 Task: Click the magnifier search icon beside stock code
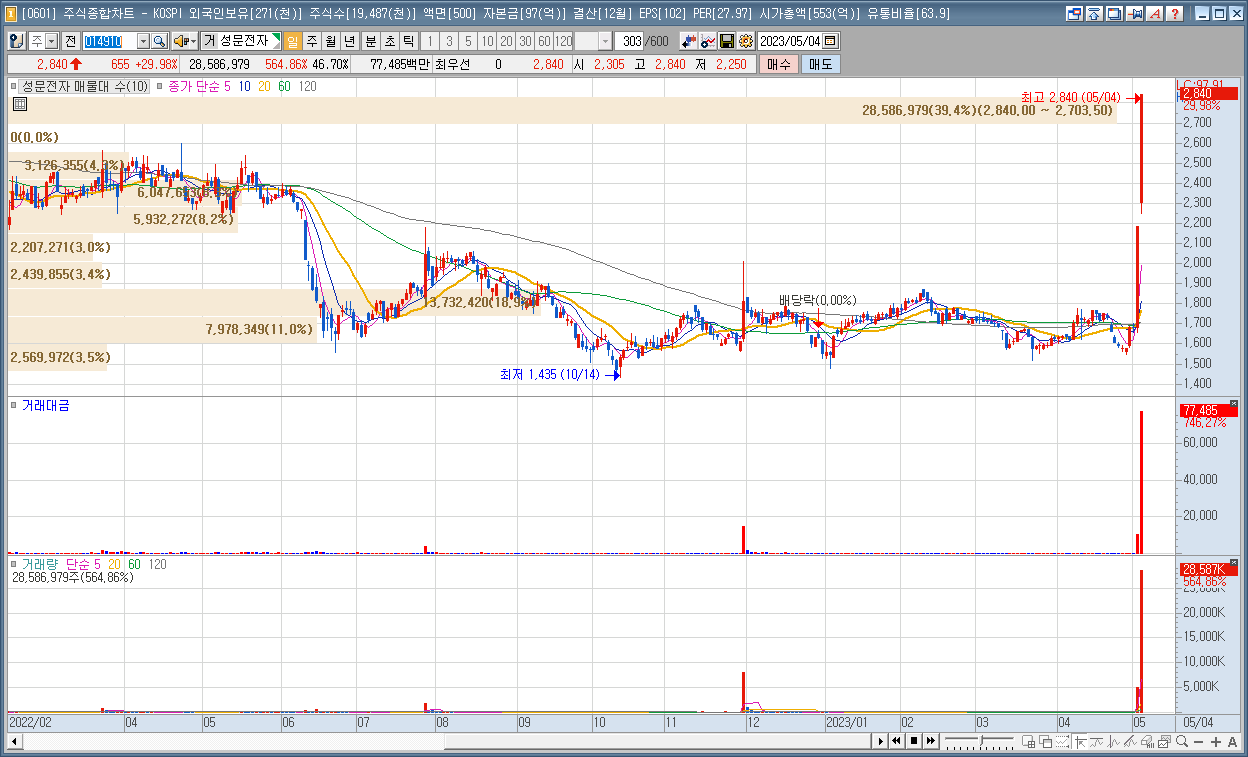[x=159, y=41]
